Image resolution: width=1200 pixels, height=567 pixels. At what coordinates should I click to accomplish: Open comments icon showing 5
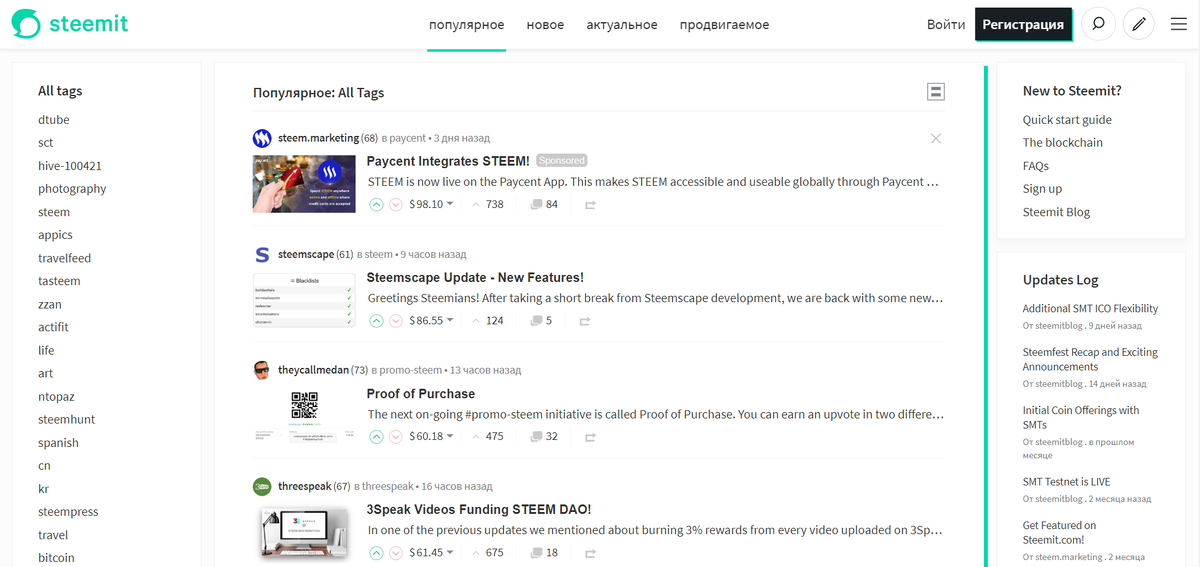tap(536, 321)
